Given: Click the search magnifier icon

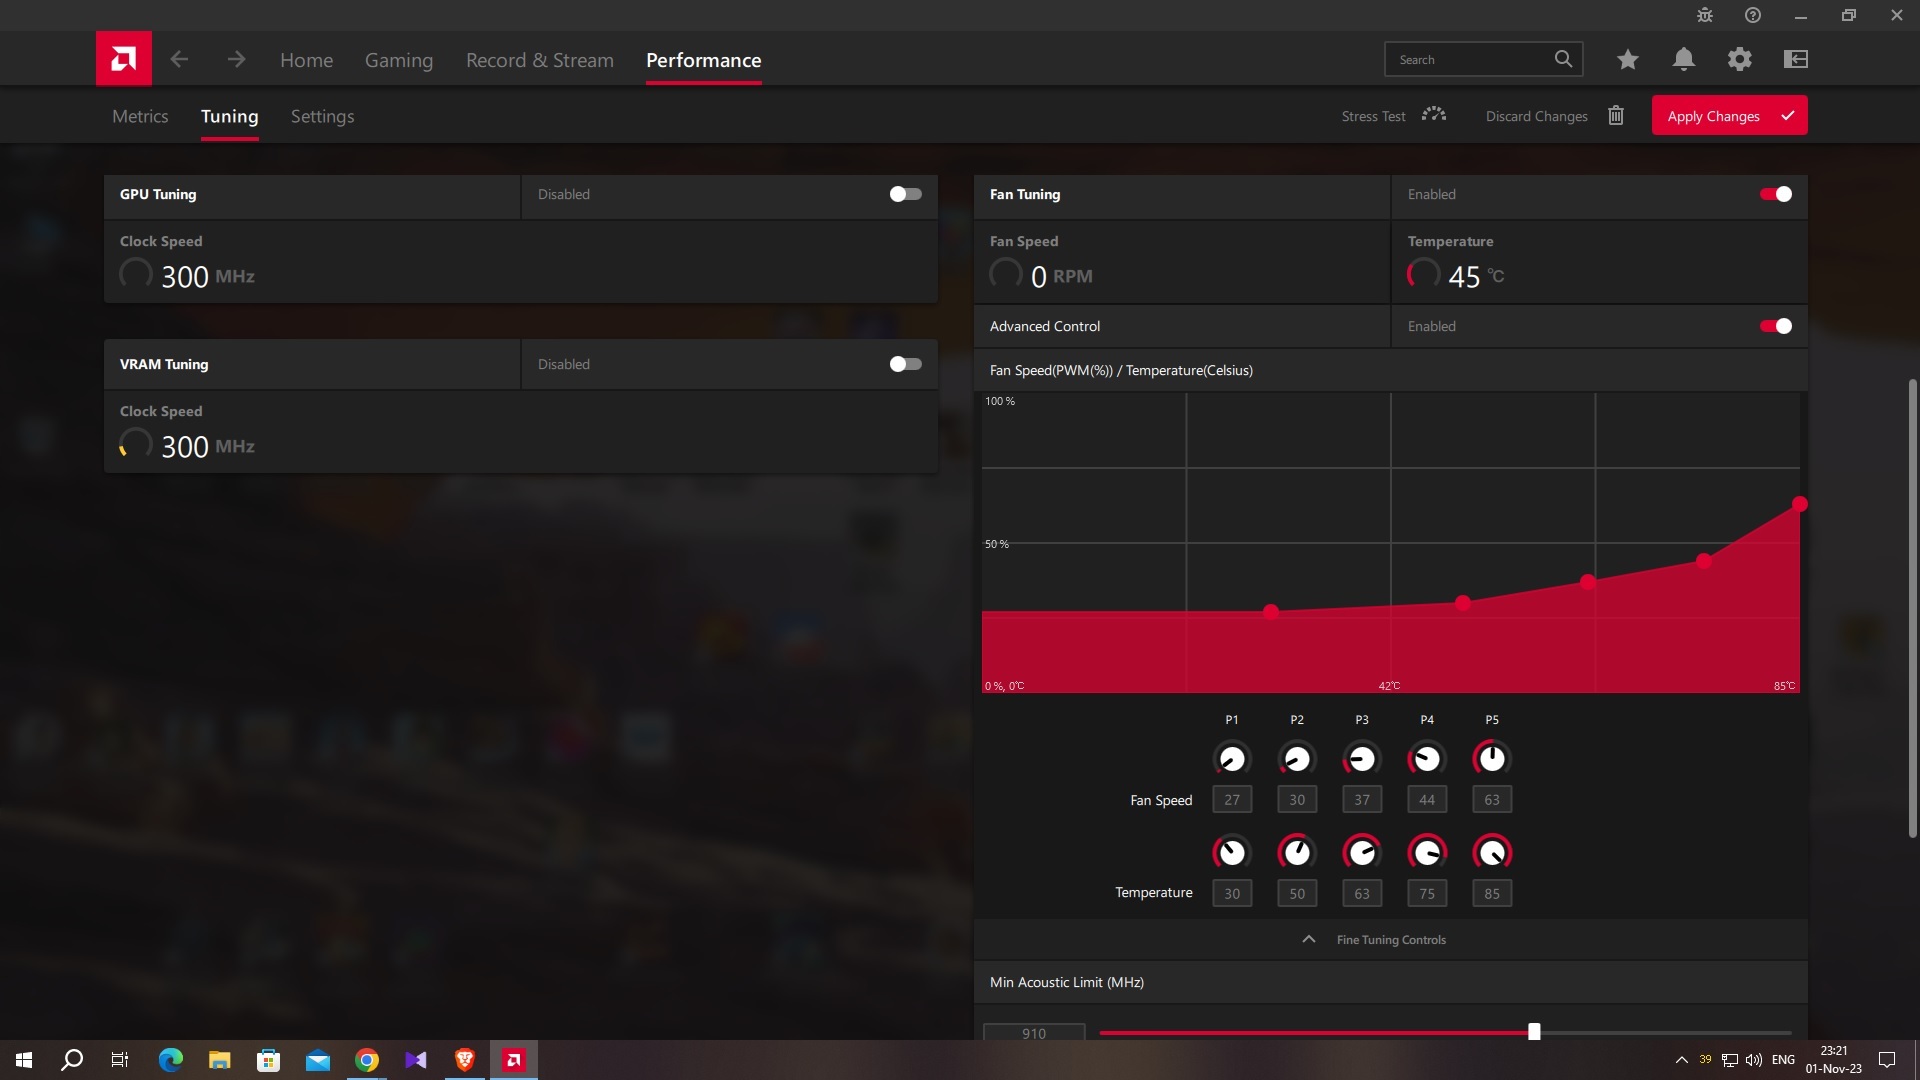Looking at the screenshot, I should [x=1563, y=59].
